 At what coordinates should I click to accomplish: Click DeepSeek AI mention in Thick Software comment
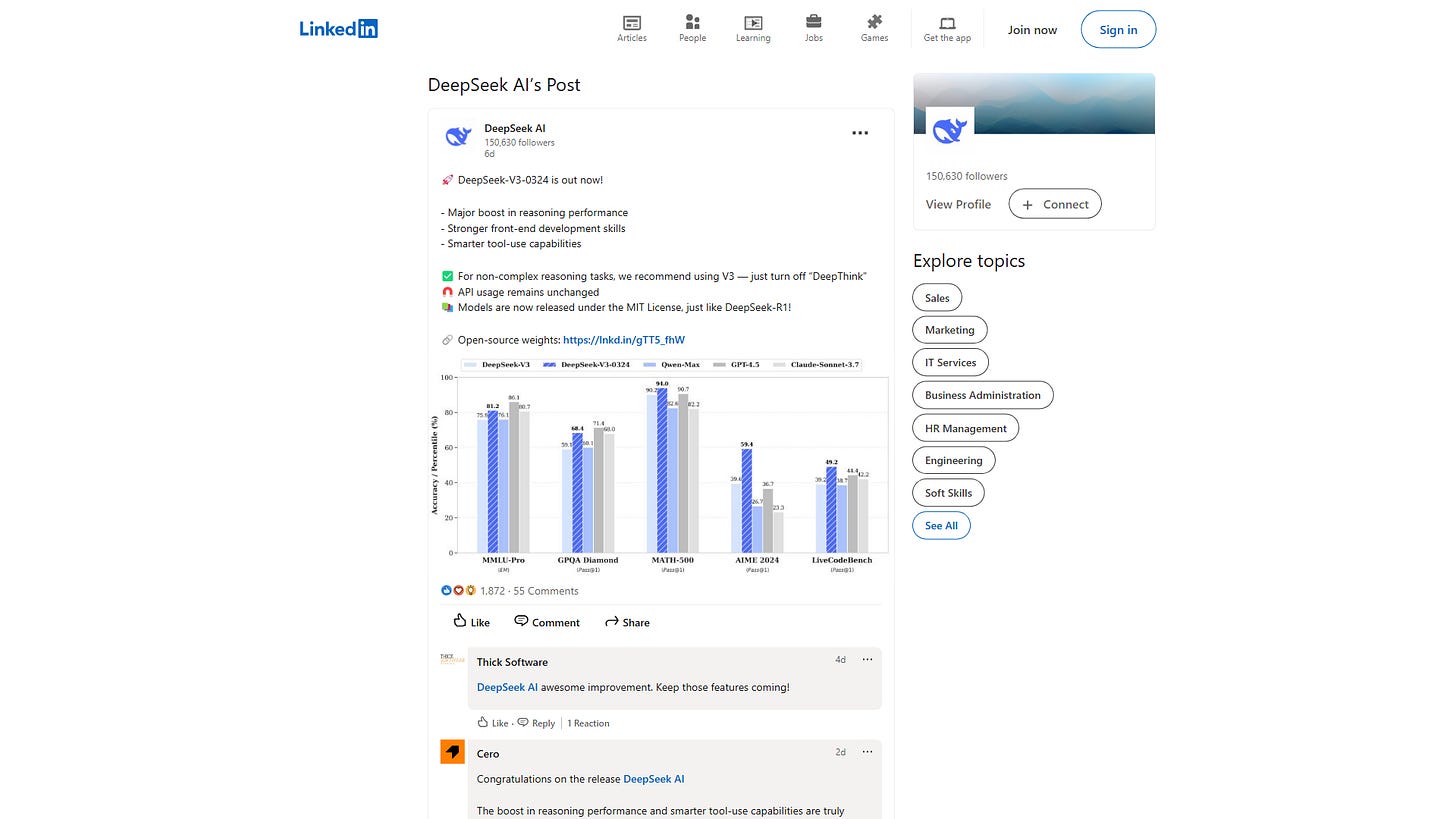coord(507,687)
